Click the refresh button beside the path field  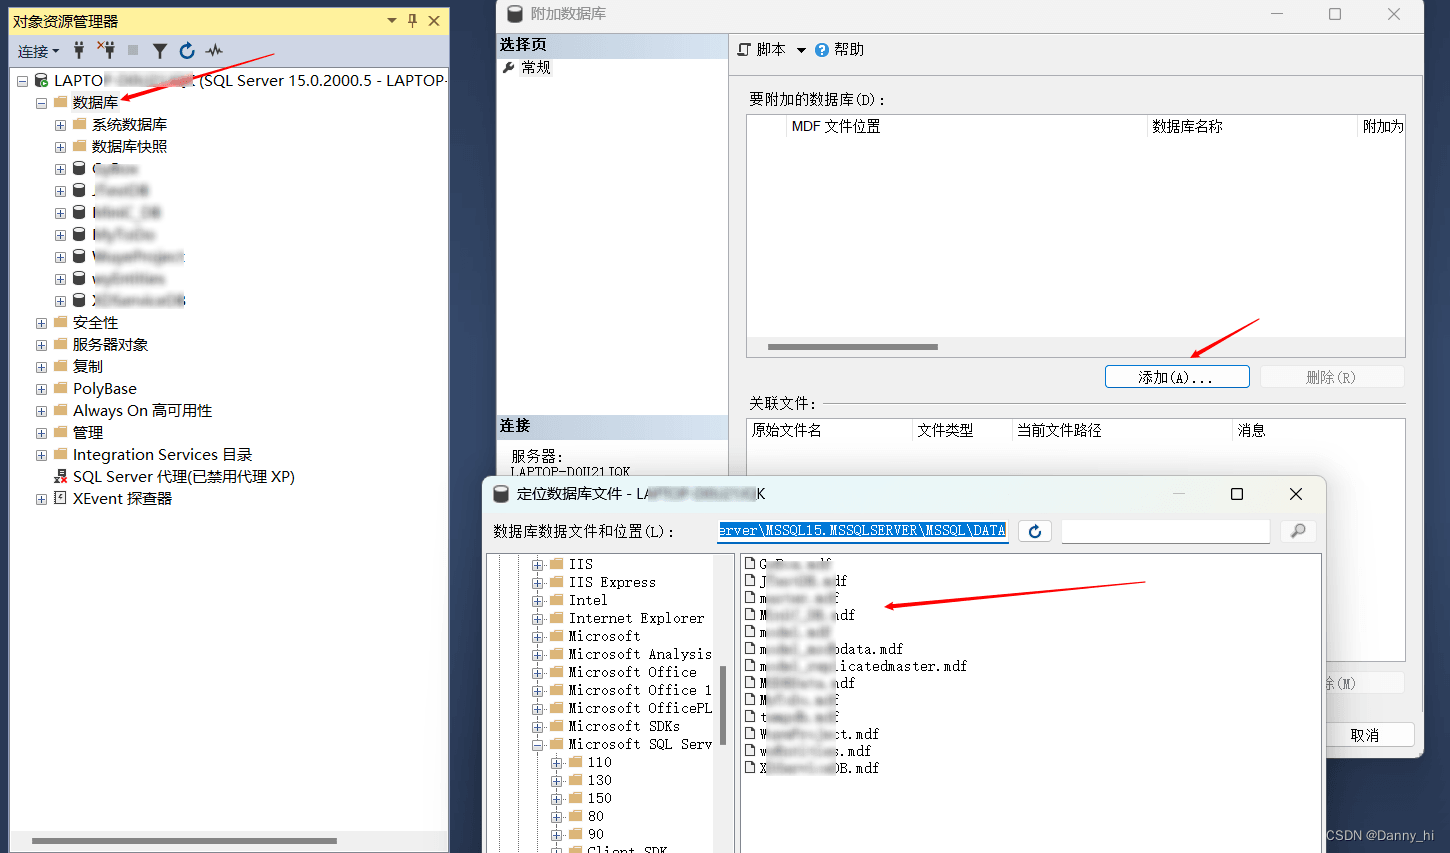(x=1035, y=531)
